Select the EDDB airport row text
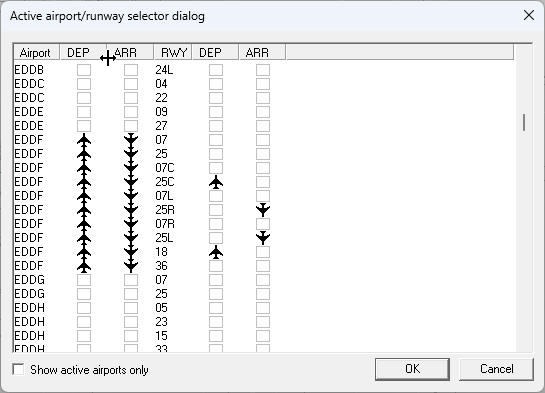545x393 pixels. tap(29, 70)
